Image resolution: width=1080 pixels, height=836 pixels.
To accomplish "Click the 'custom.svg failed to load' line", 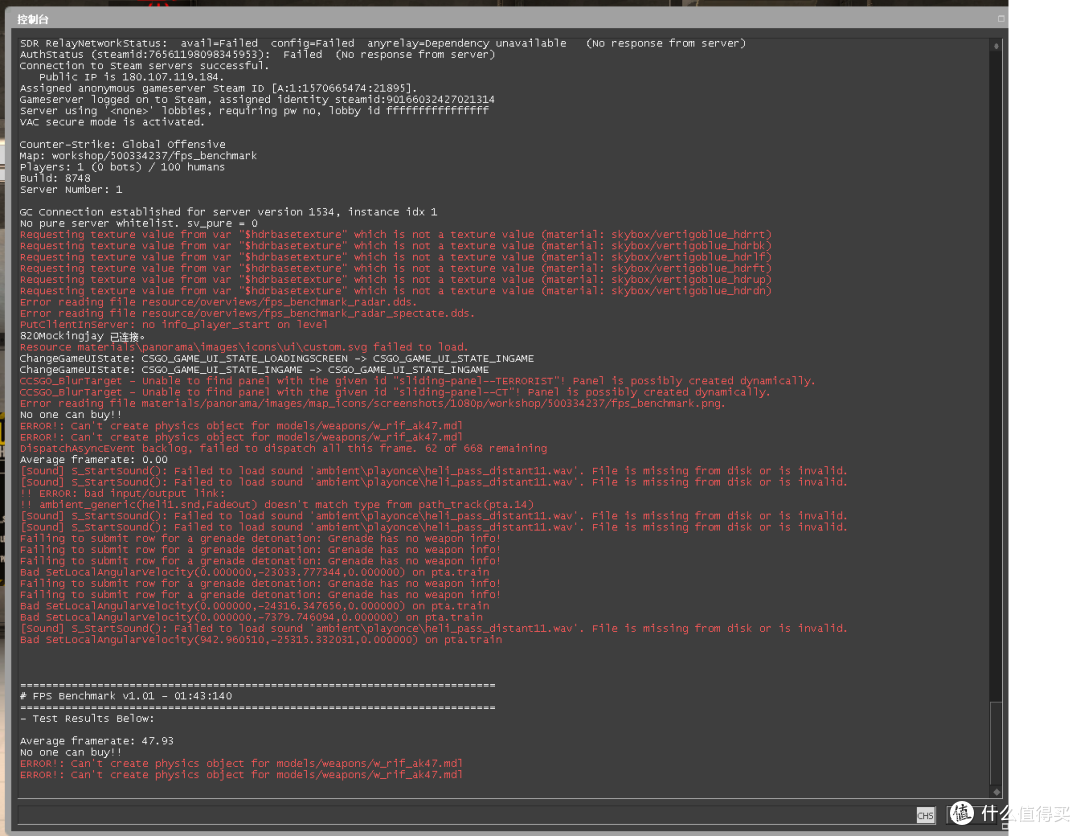I will click(244, 347).
